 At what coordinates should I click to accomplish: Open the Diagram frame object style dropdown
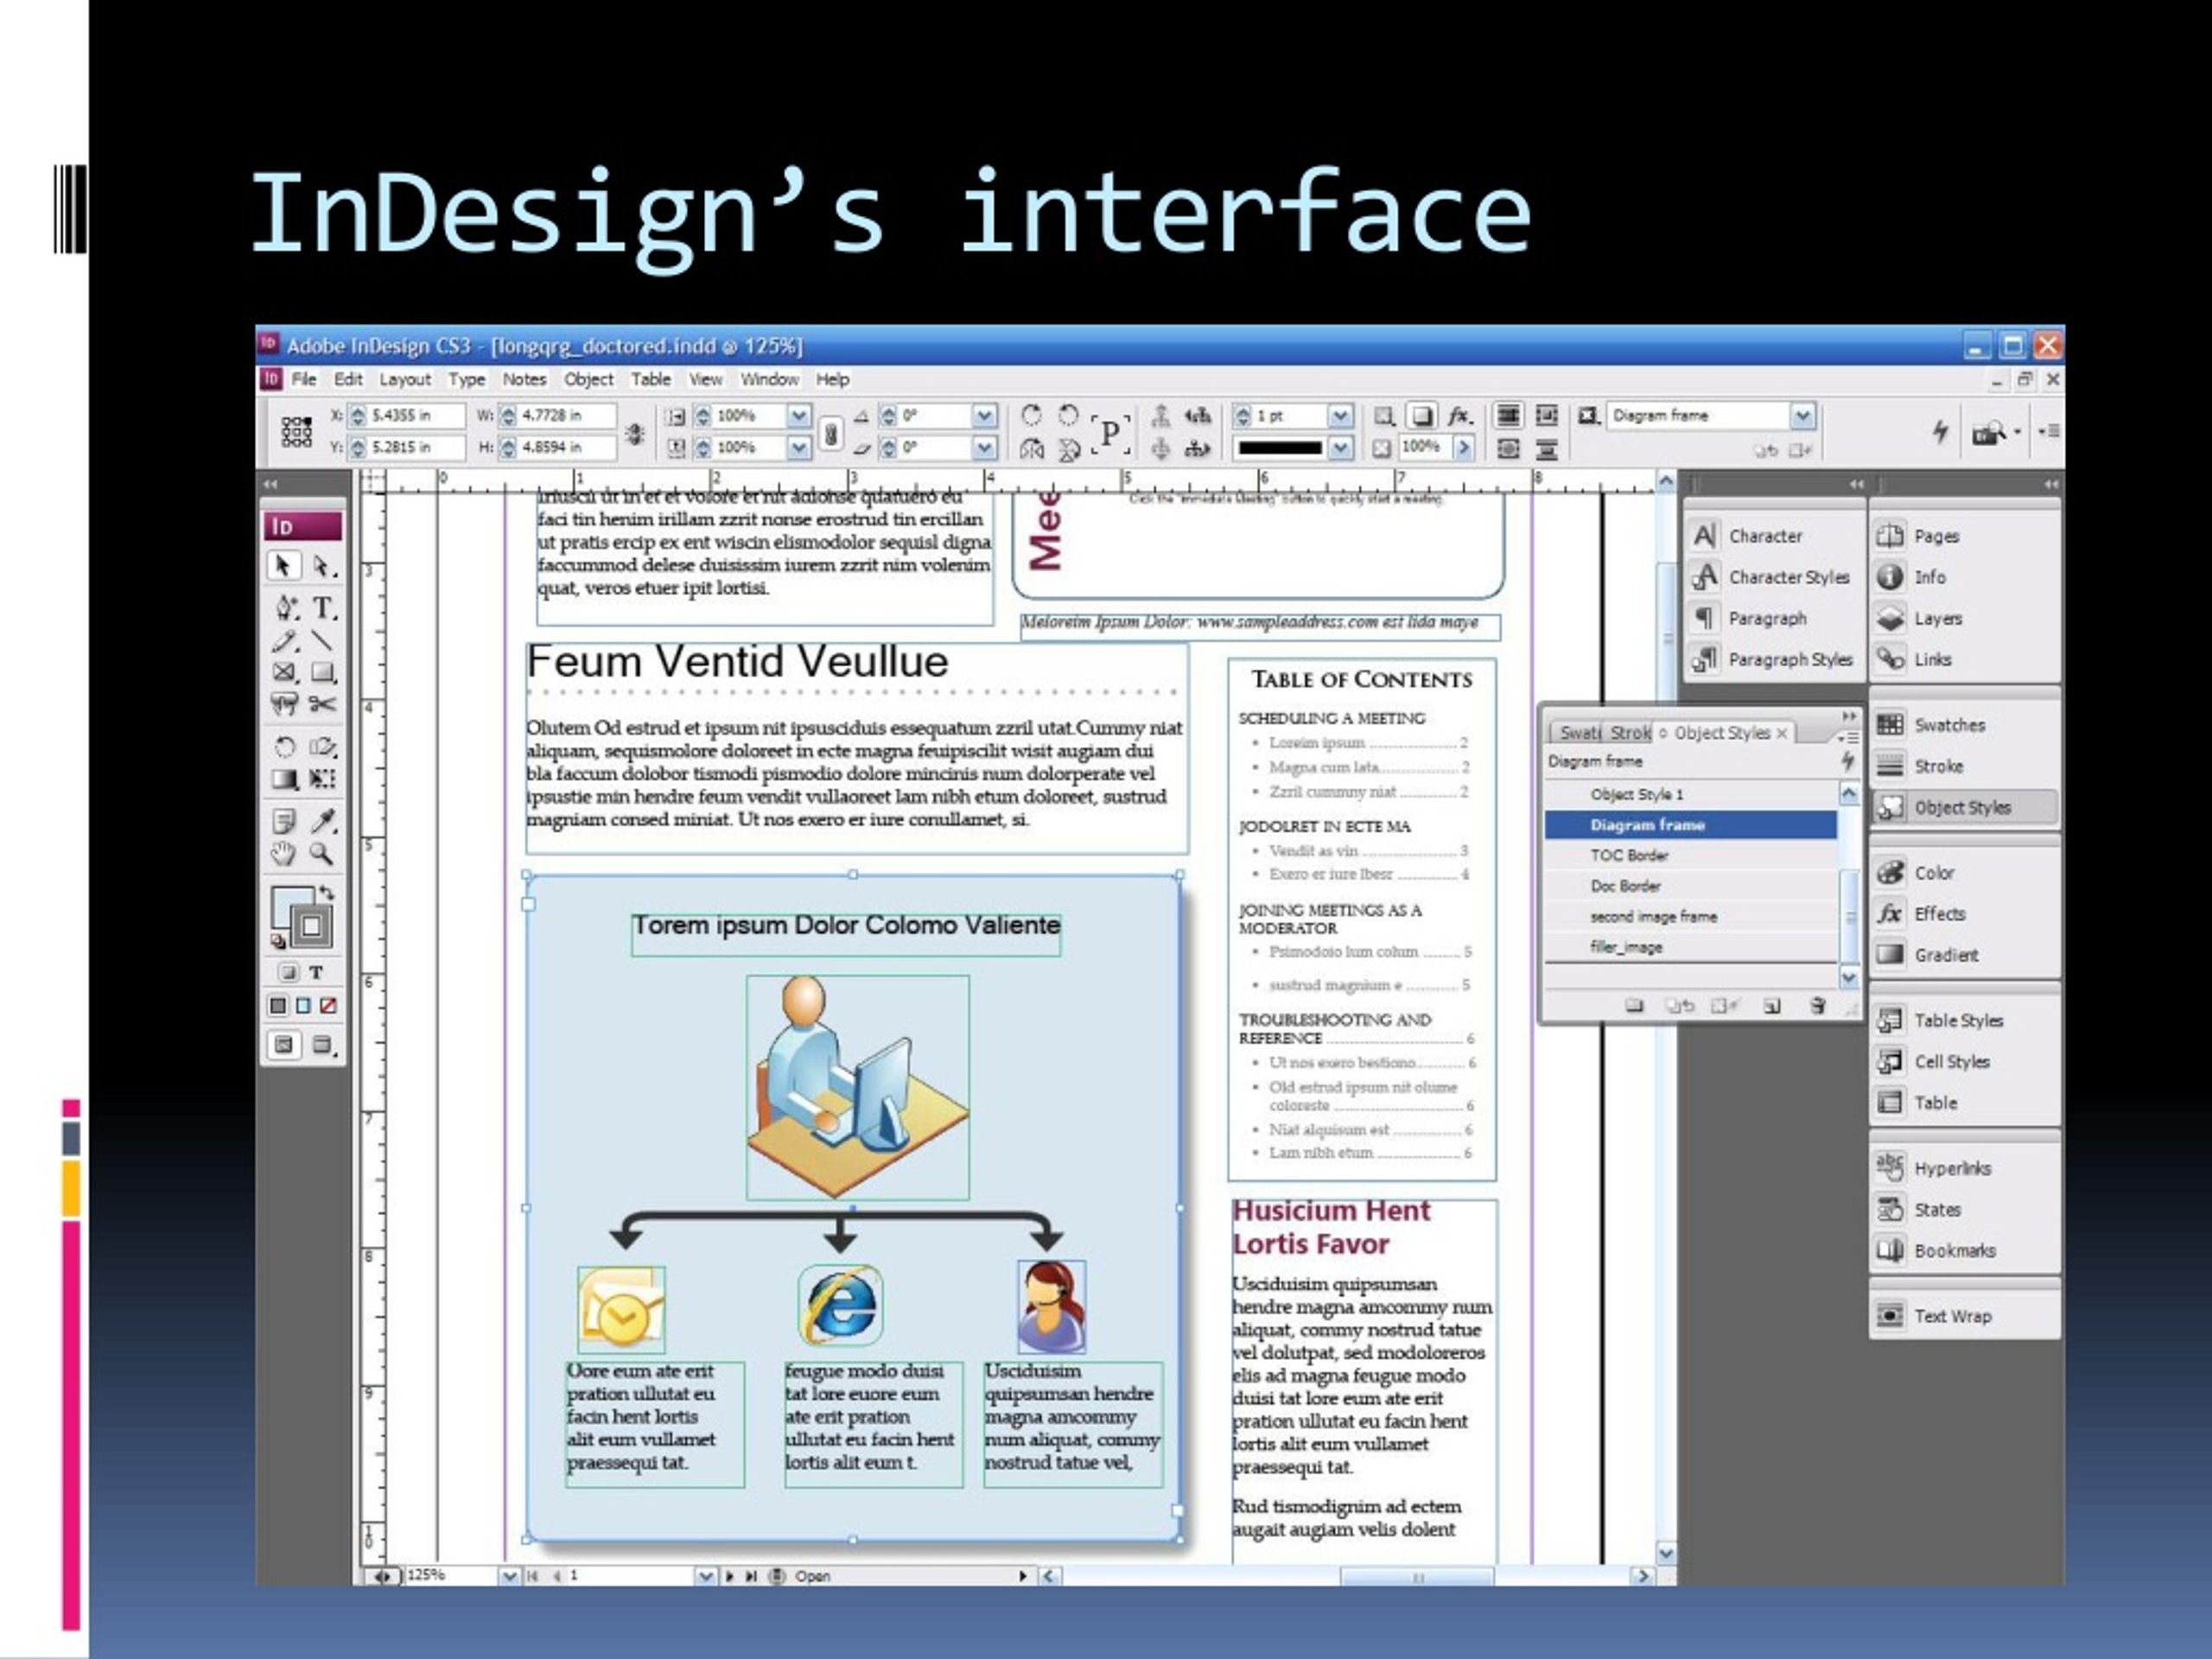tap(1802, 415)
